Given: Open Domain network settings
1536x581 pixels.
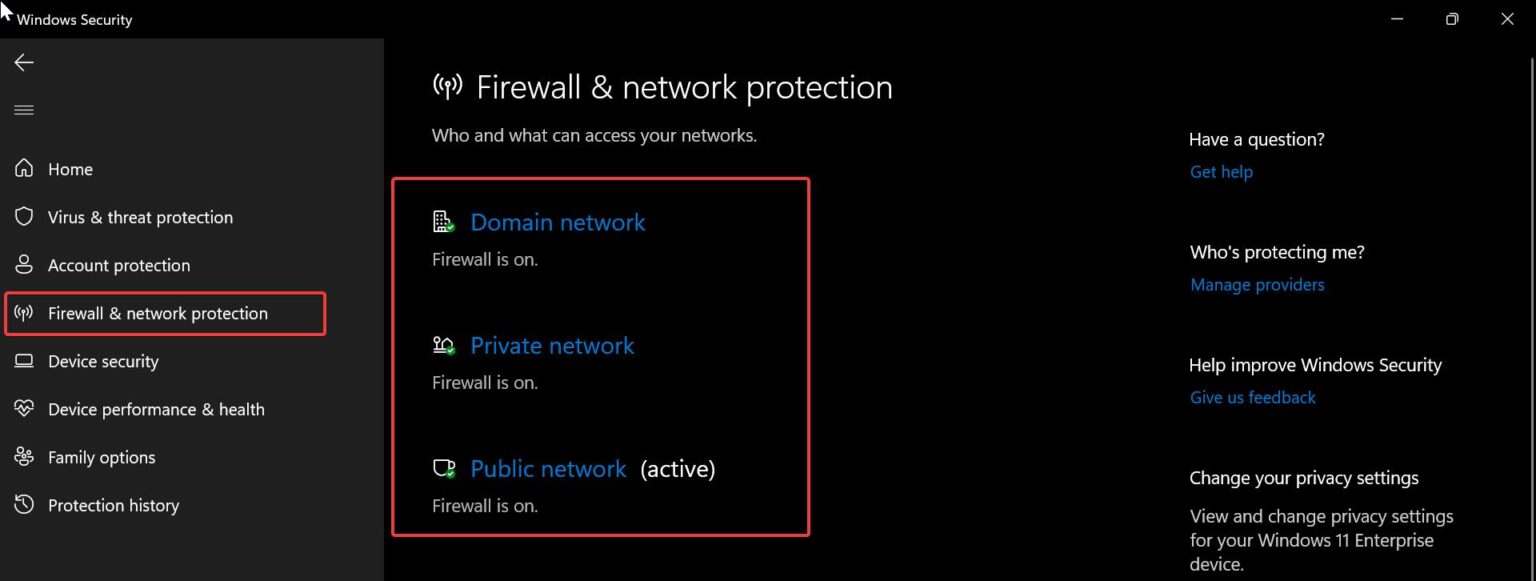Looking at the screenshot, I should (558, 222).
